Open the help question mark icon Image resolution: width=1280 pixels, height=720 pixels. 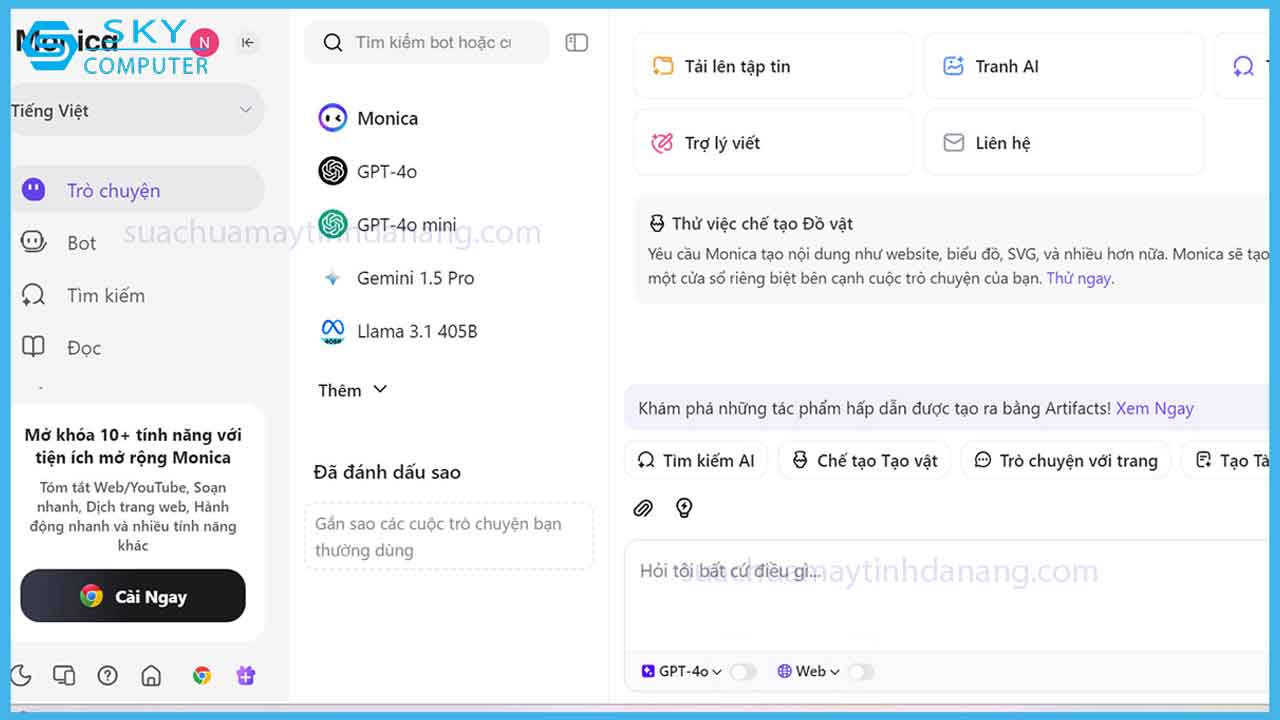[107, 676]
